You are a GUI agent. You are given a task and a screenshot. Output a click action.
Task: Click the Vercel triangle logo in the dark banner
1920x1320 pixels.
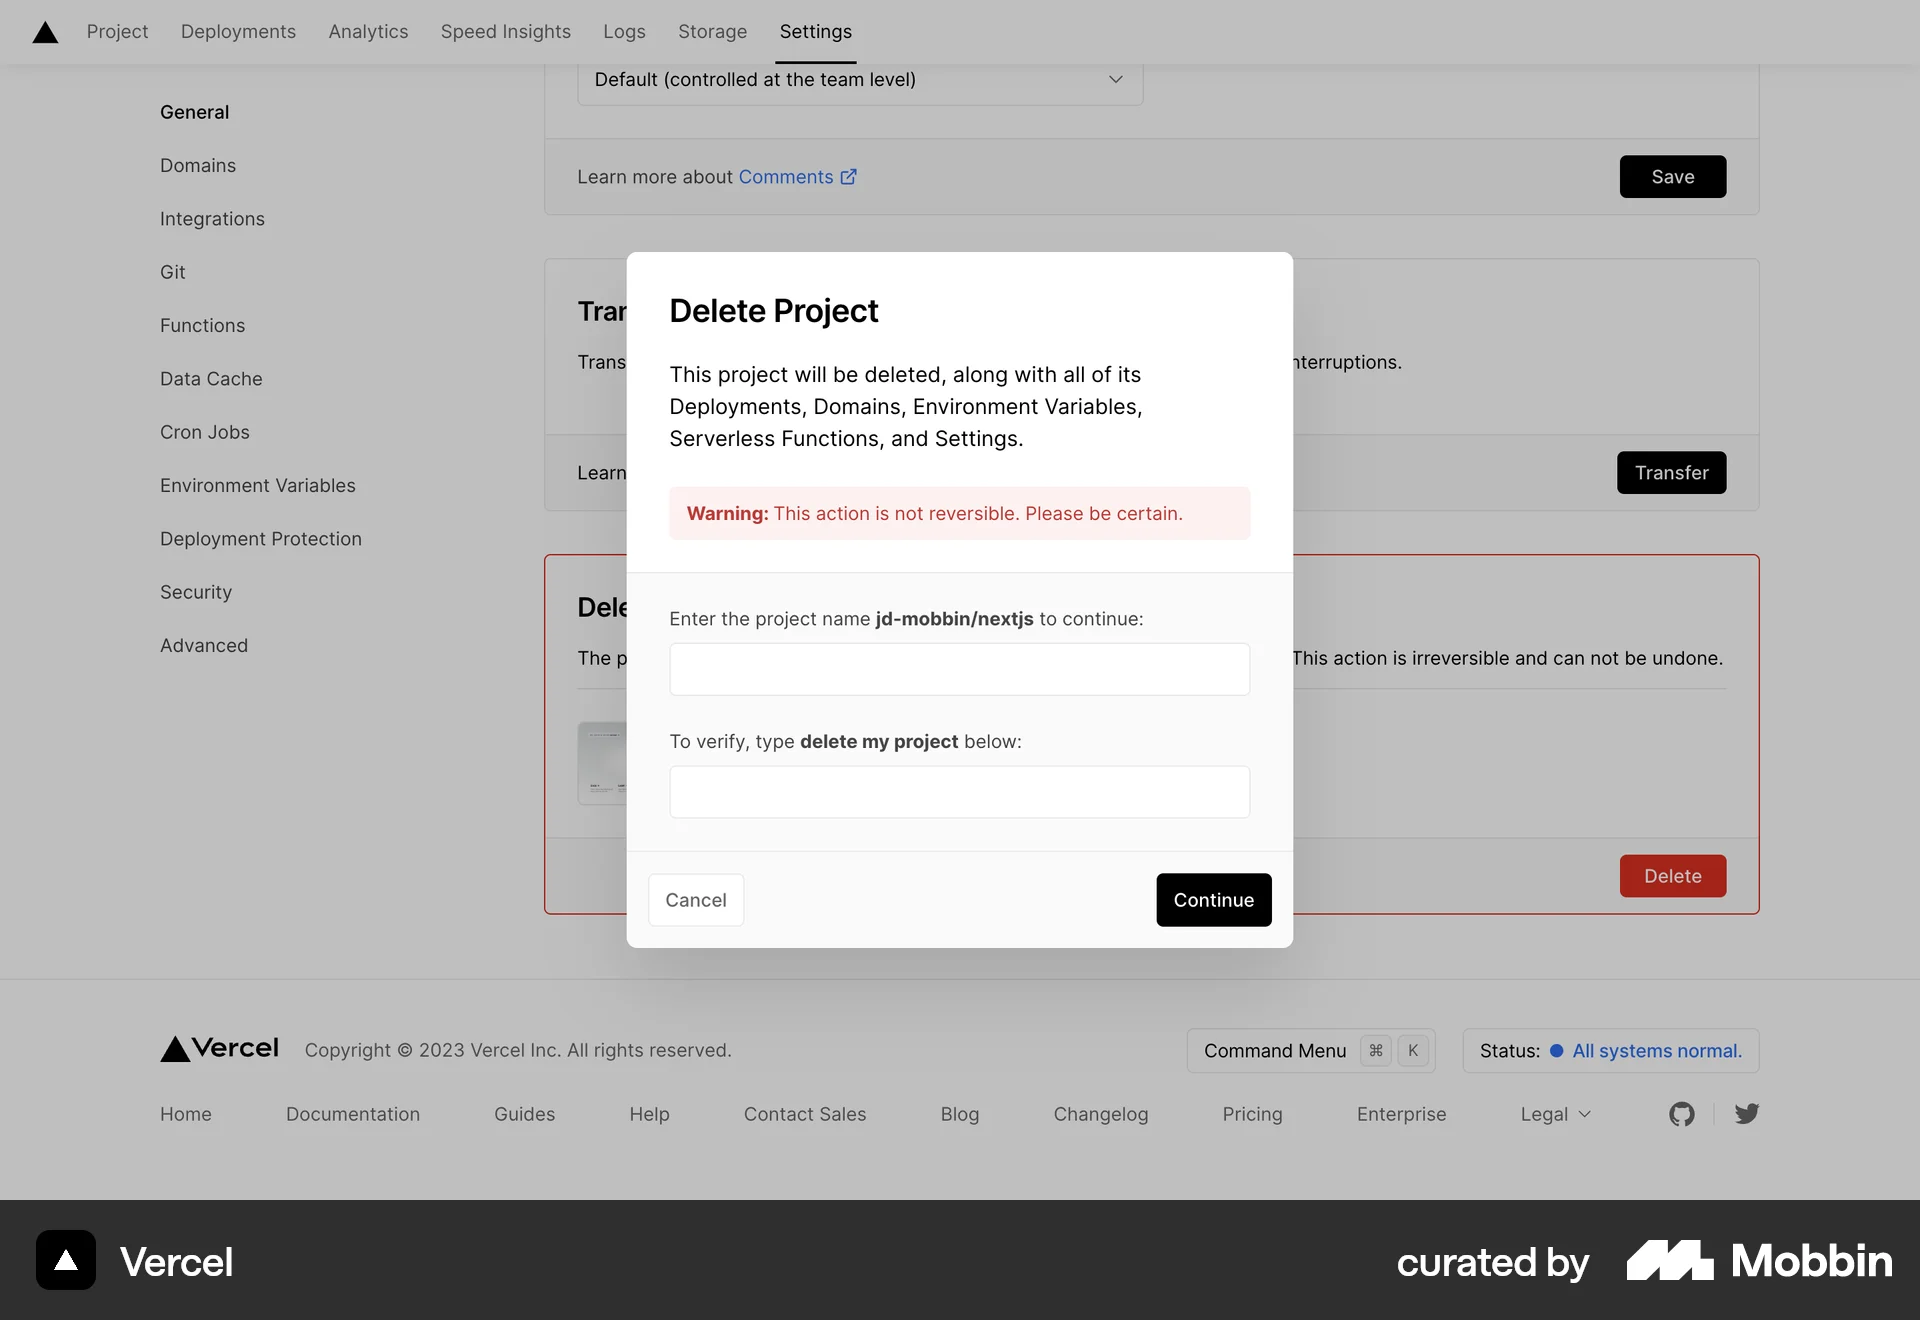64,1260
